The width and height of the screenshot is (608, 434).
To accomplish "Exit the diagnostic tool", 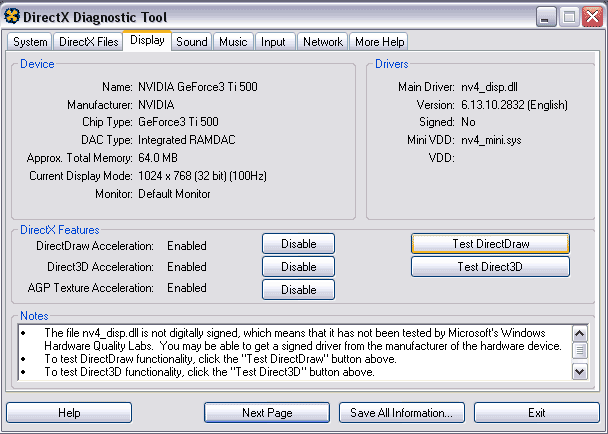I will [x=537, y=413].
